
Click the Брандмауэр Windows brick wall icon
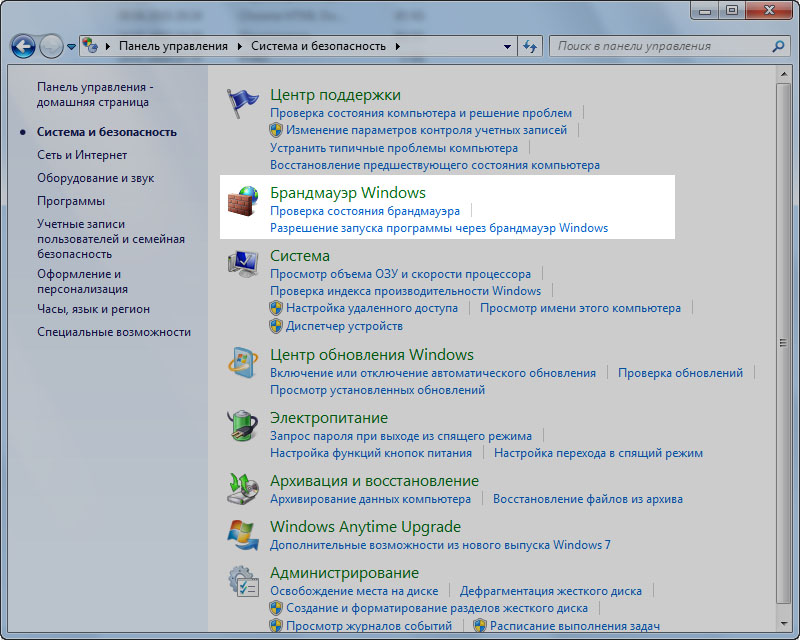242,201
